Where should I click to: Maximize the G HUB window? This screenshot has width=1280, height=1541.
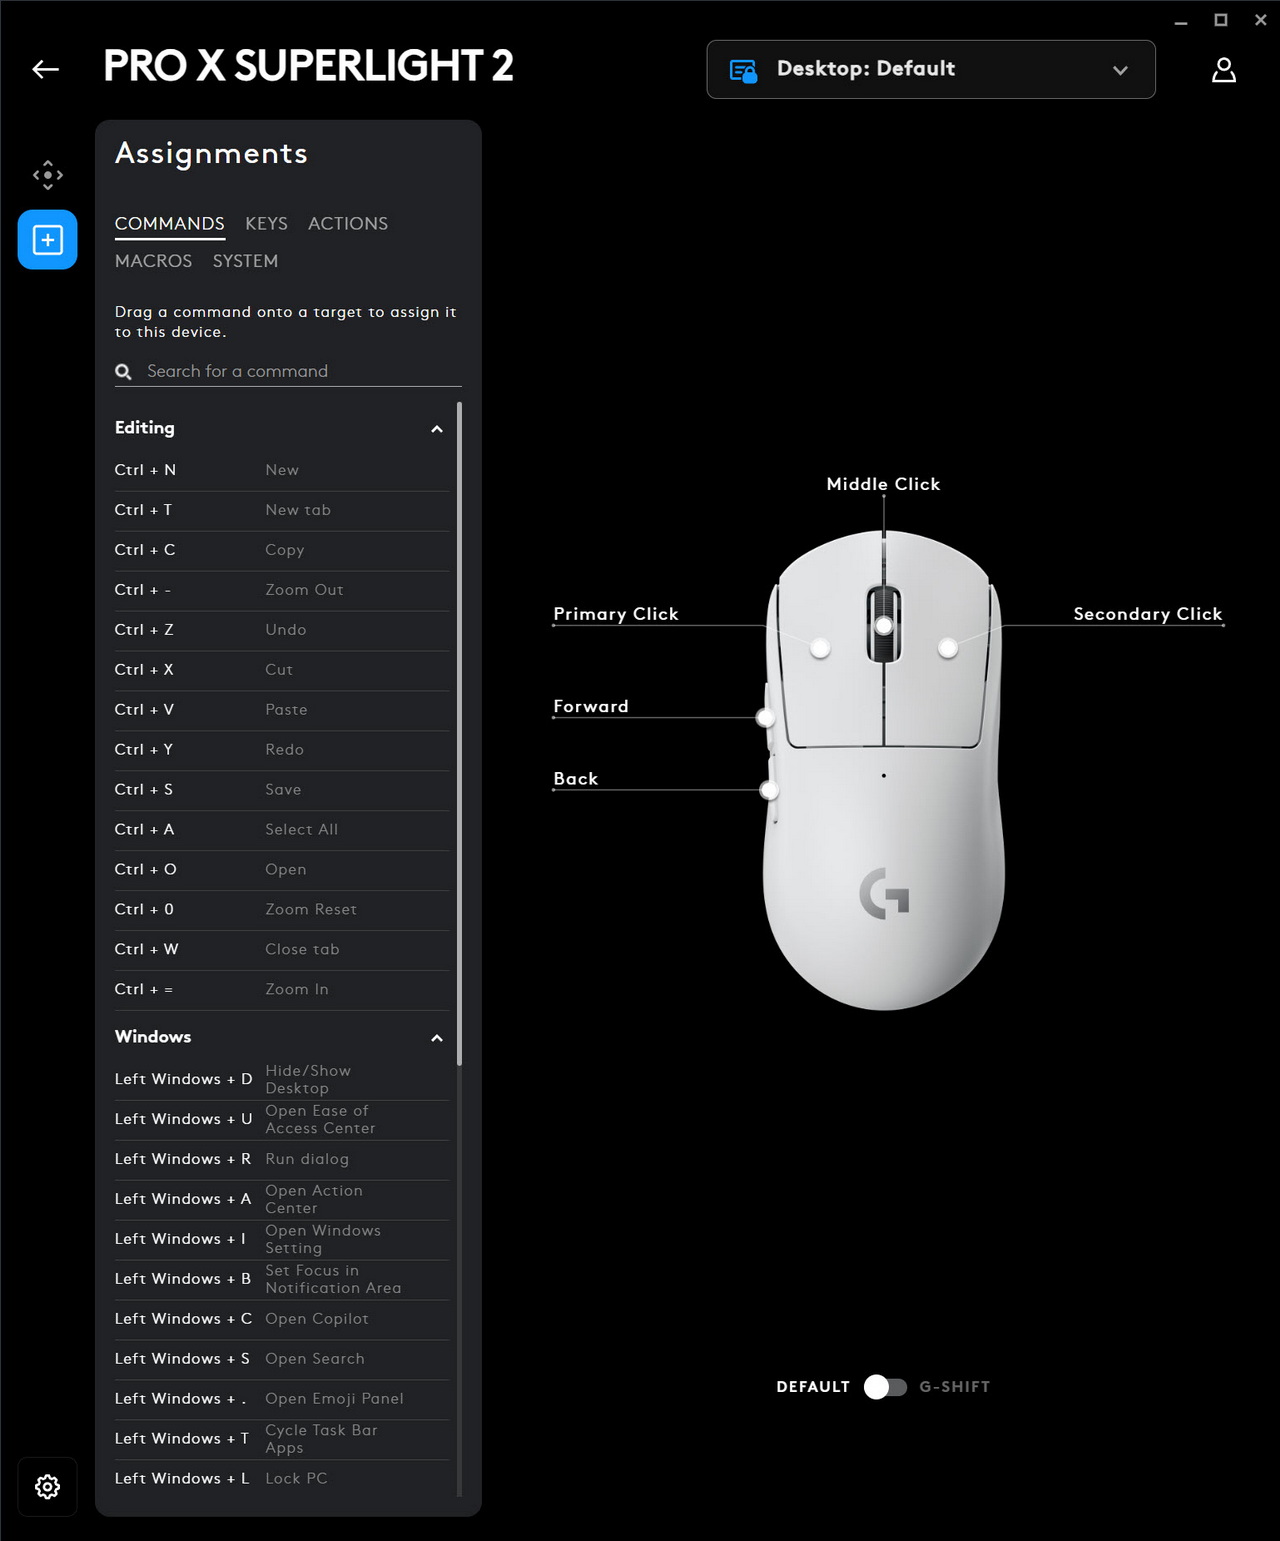coord(1221,20)
